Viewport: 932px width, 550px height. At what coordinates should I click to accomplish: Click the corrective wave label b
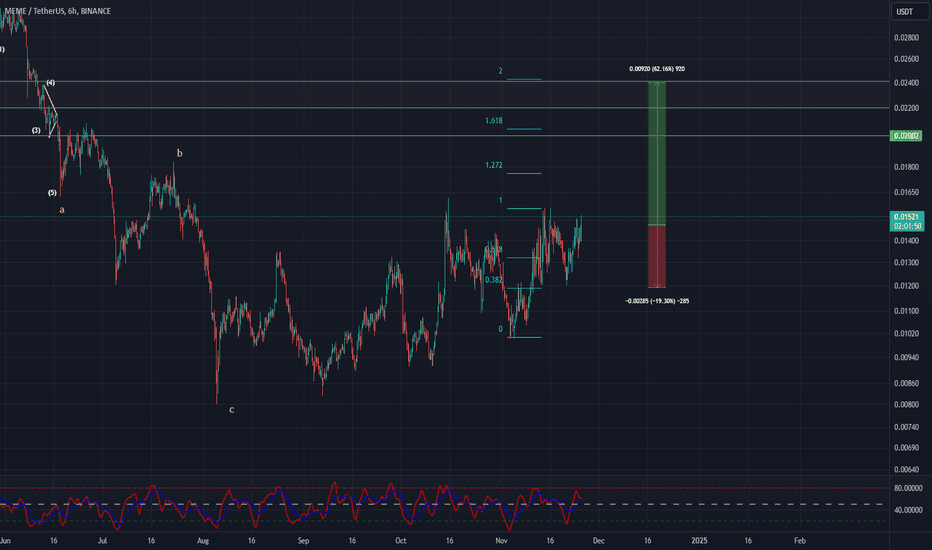click(x=180, y=153)
